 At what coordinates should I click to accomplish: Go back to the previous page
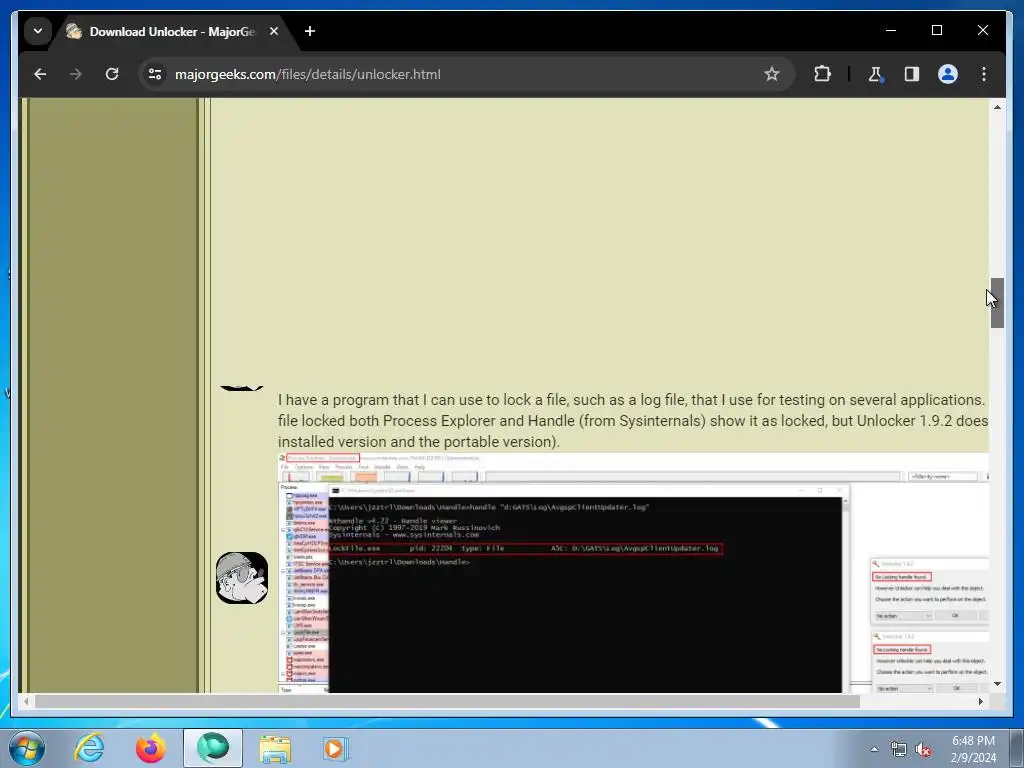click(x=40, y=74)
